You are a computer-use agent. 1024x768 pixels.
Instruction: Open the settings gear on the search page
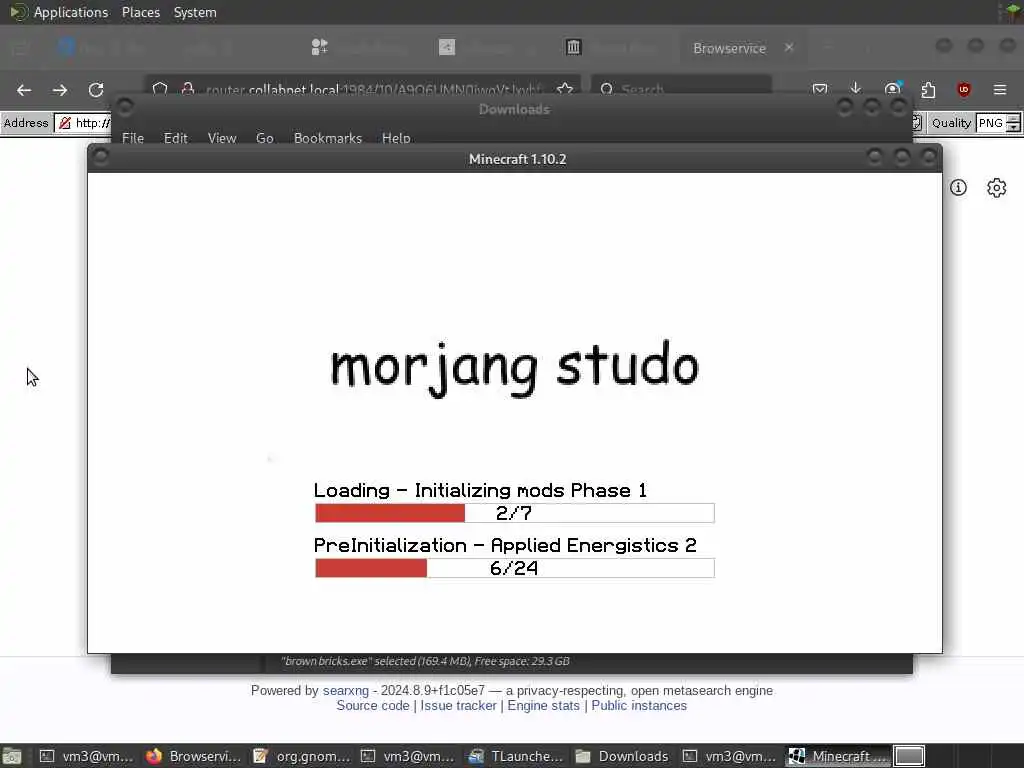[997, 187]
